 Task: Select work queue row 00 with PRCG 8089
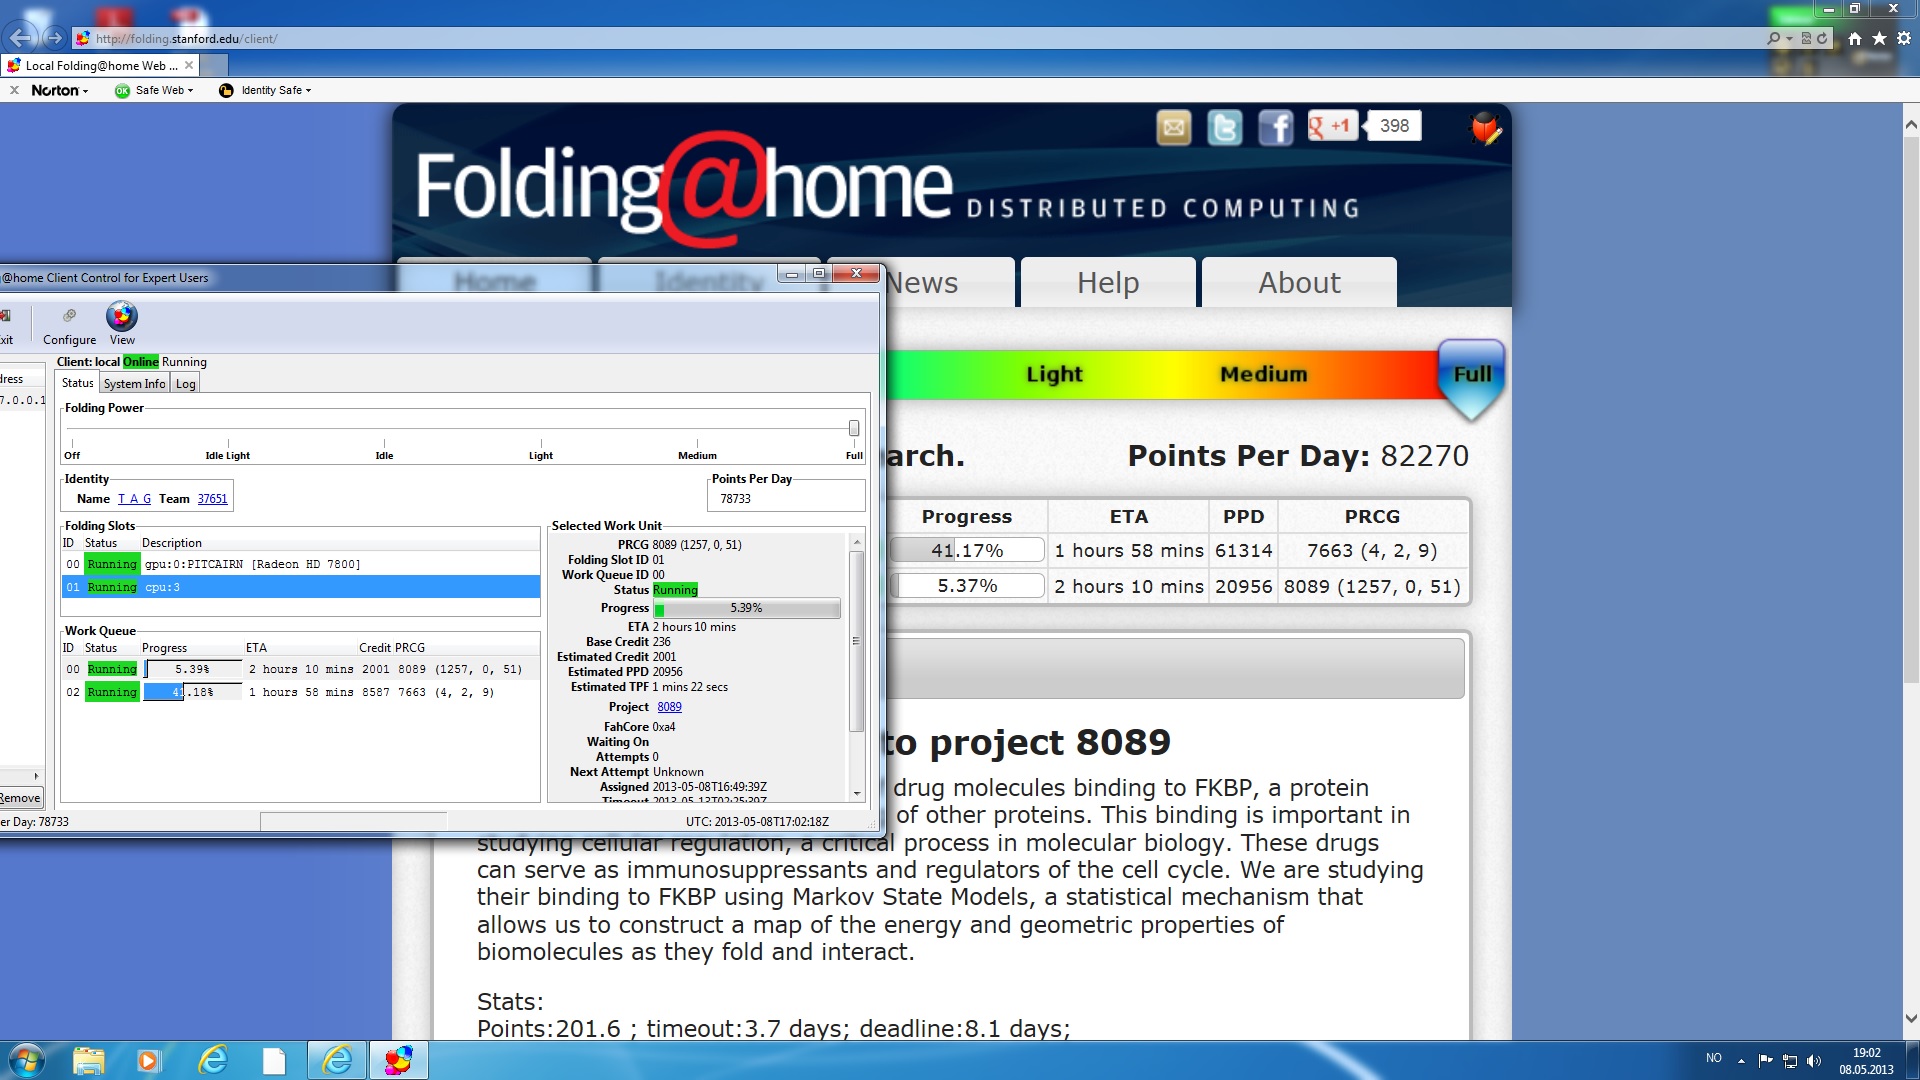point(301,669)
